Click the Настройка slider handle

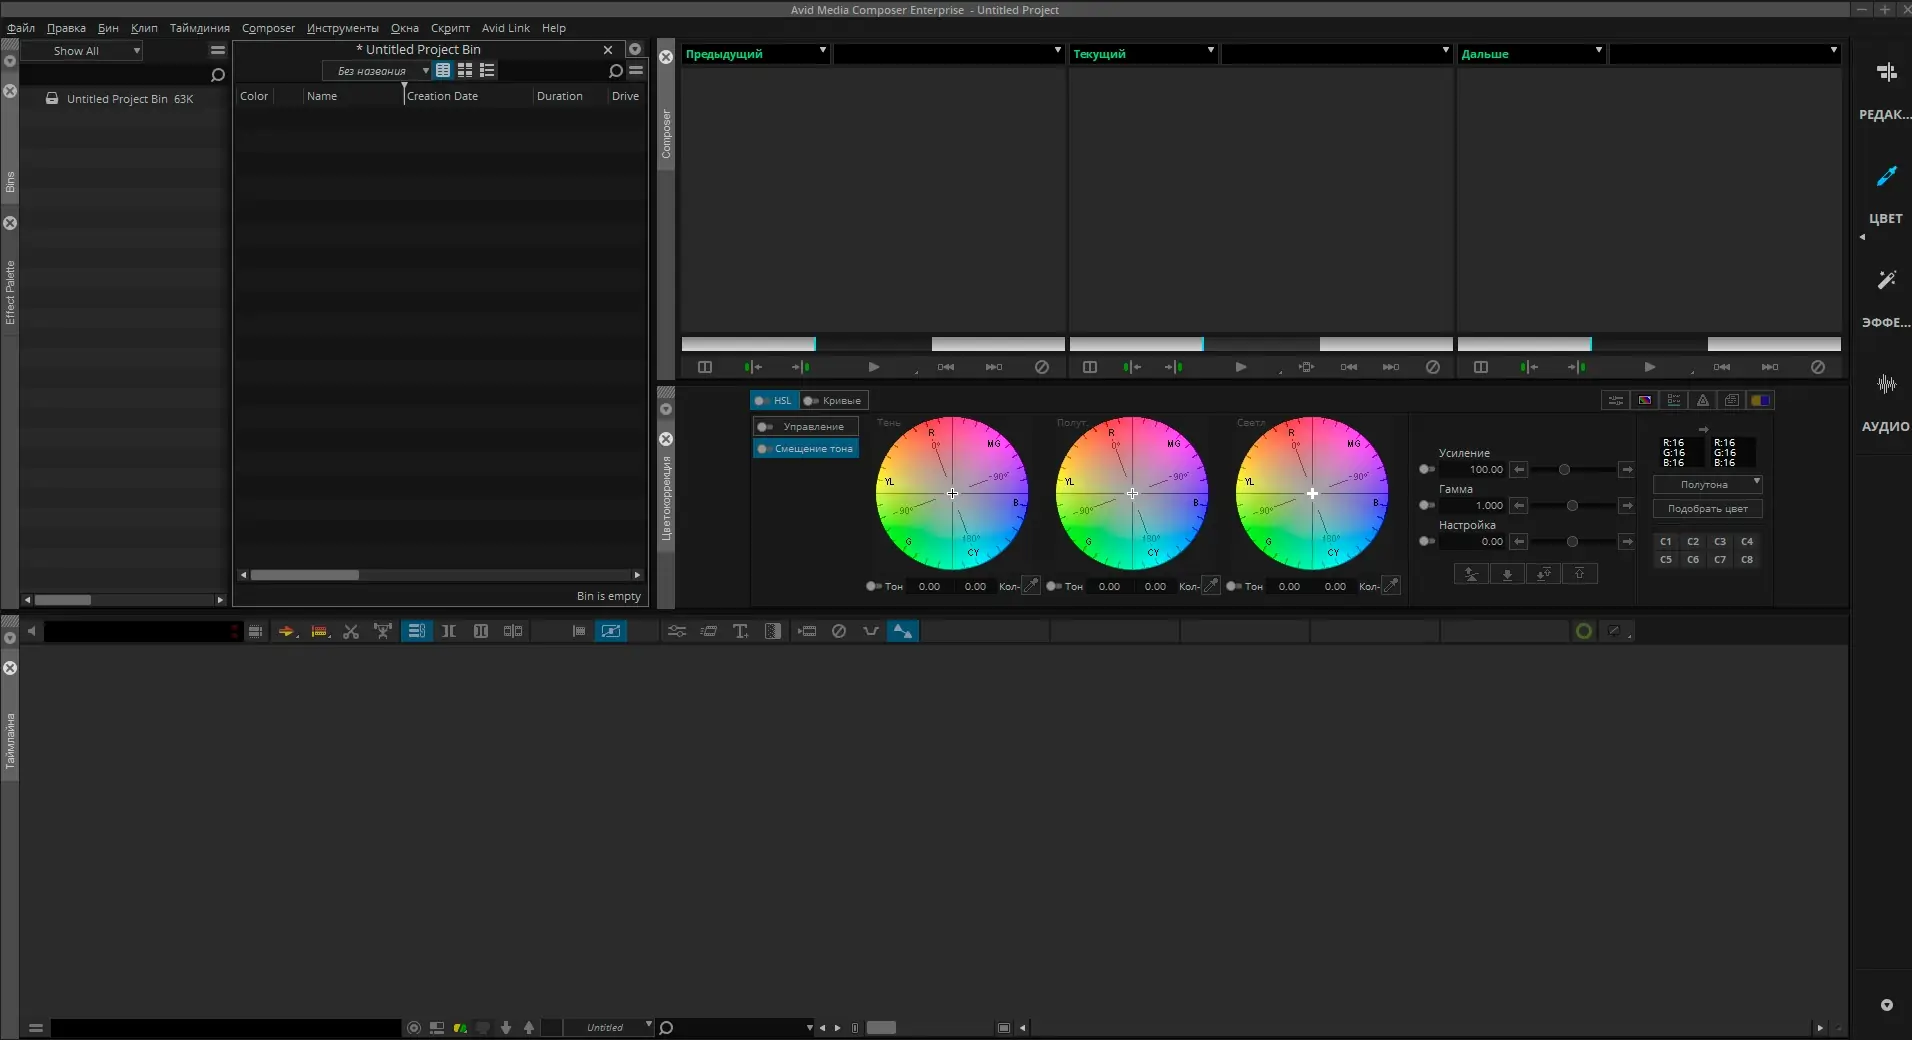pyautogui.click(x=1572, y=541)
